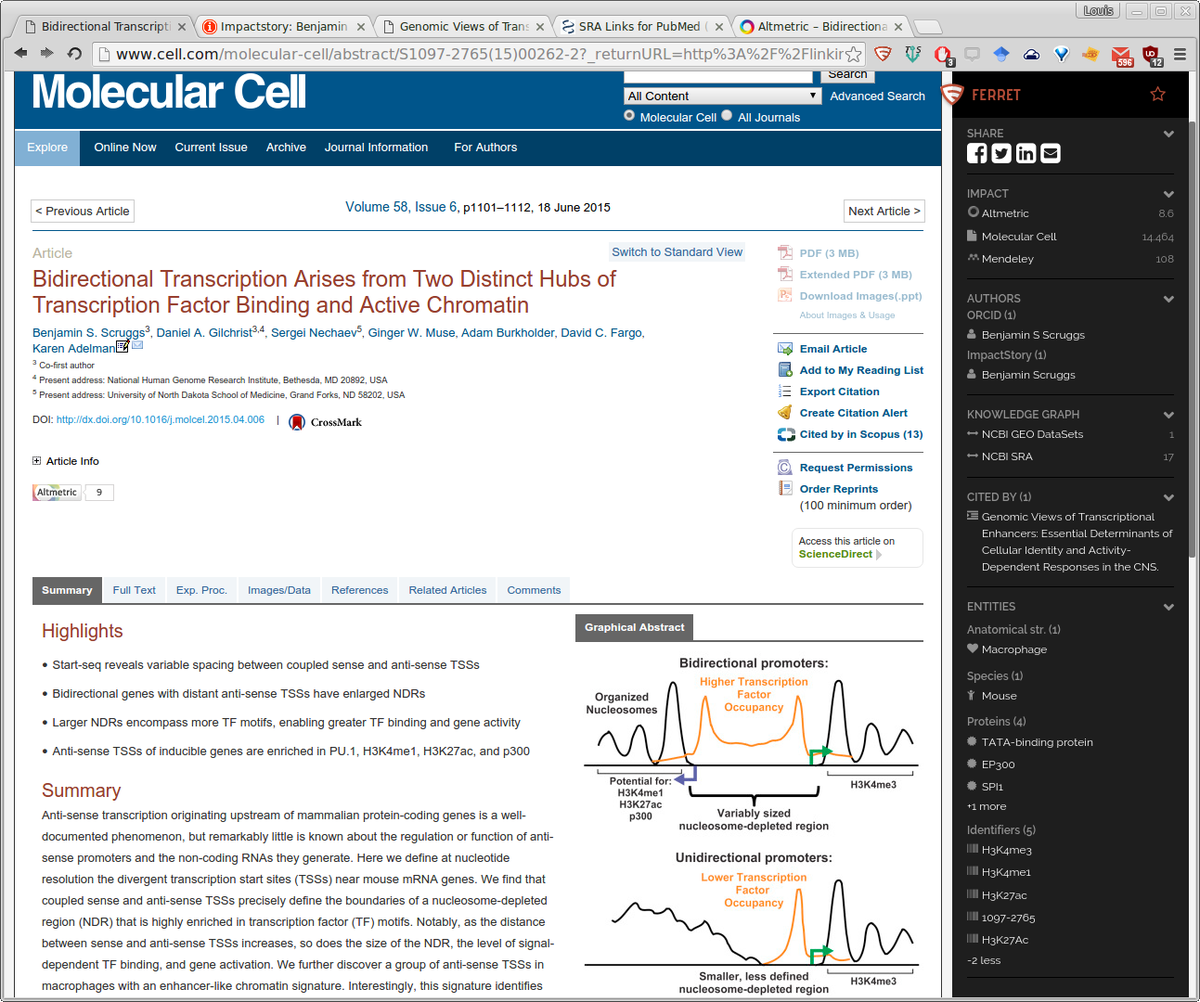Open the uBlock Origin shield extension icon
This screenshot has width=1200, height=1002.
click(1152, 55)
